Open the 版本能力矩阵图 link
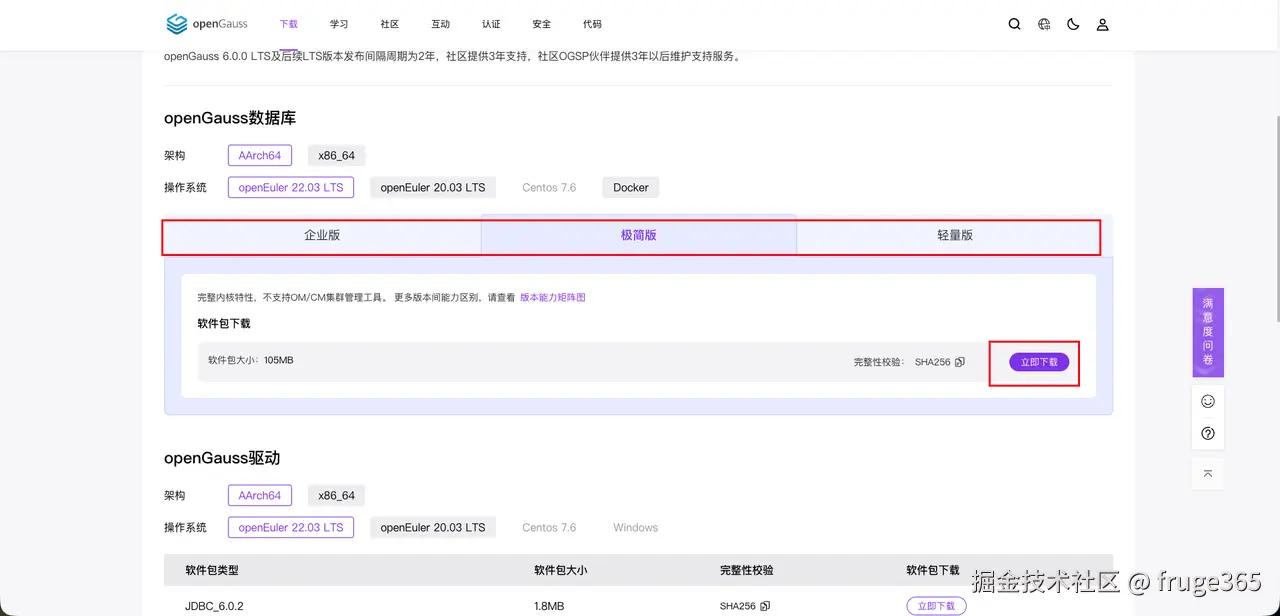The width and height of the screenshot is (1280, 616). pos(553,297)
